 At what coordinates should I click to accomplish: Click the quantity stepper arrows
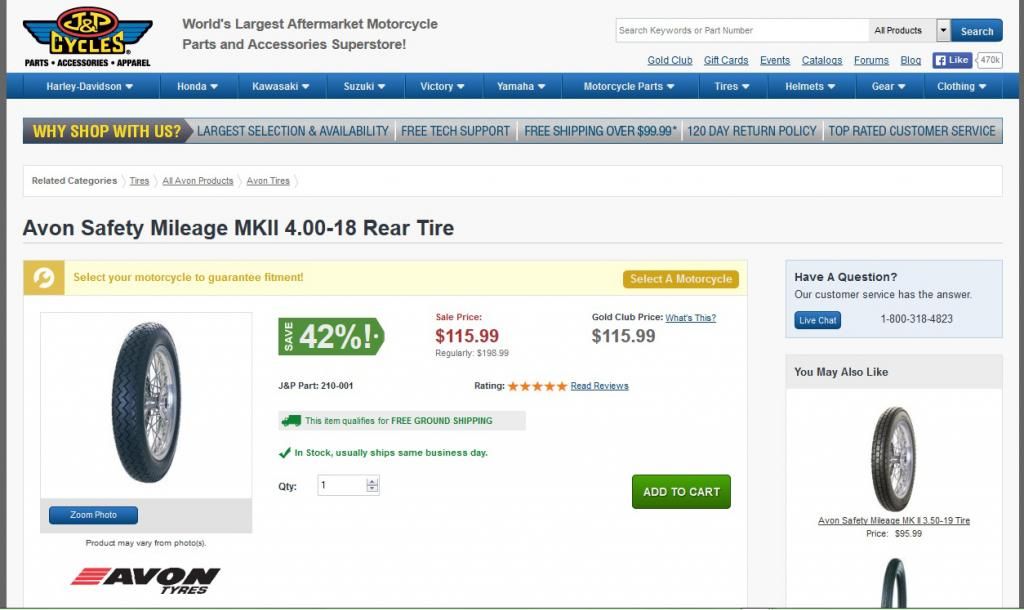[x=373, y=486]
